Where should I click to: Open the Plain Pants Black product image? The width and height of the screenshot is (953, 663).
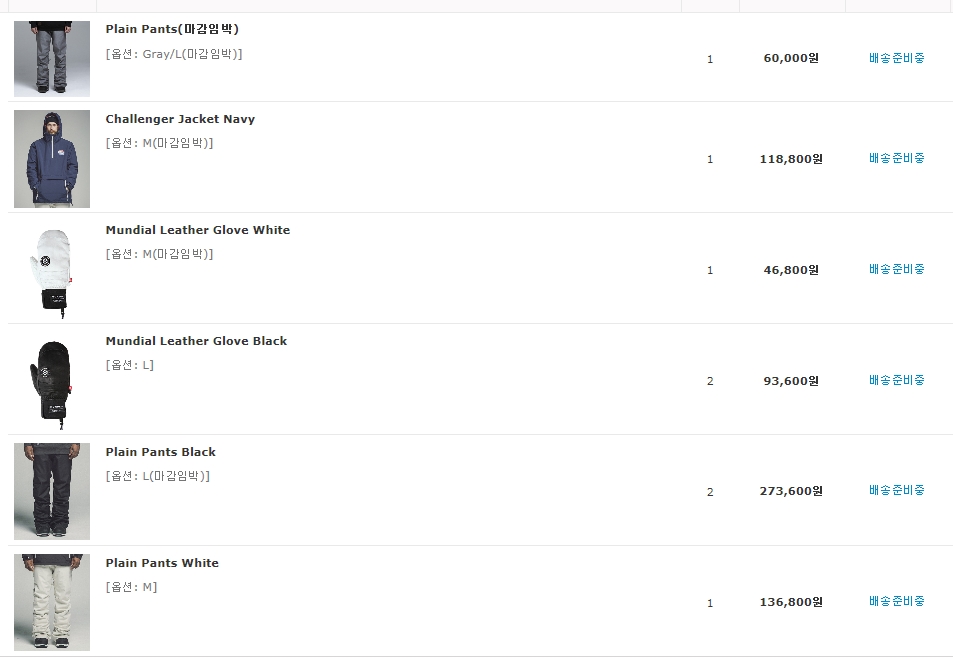pos(52,491)
